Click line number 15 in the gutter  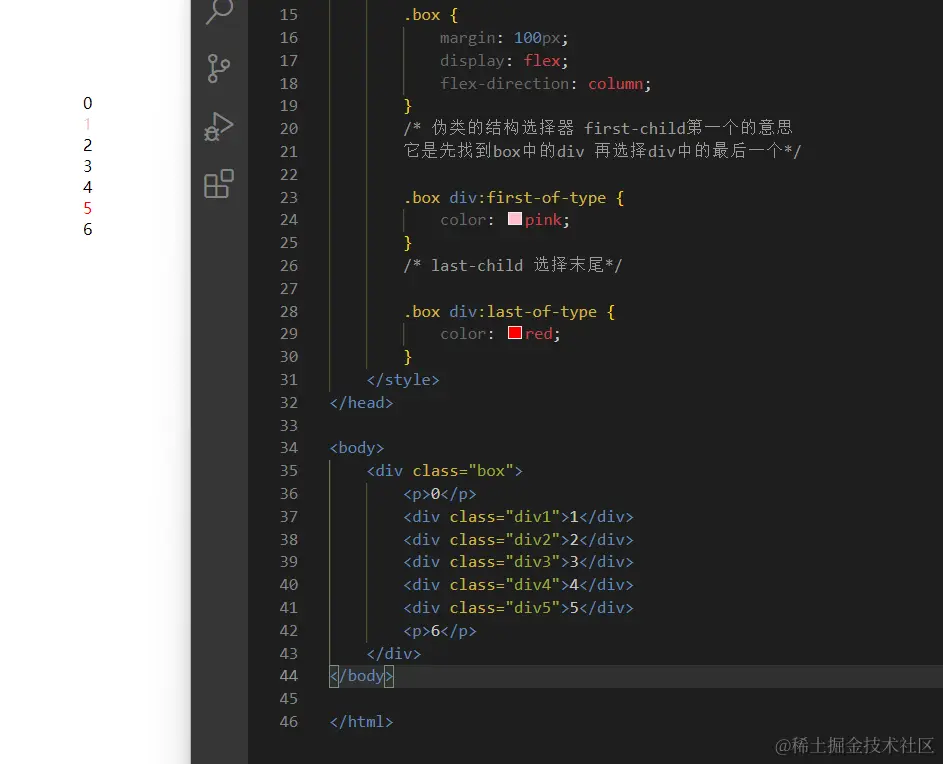click(289, 14)
